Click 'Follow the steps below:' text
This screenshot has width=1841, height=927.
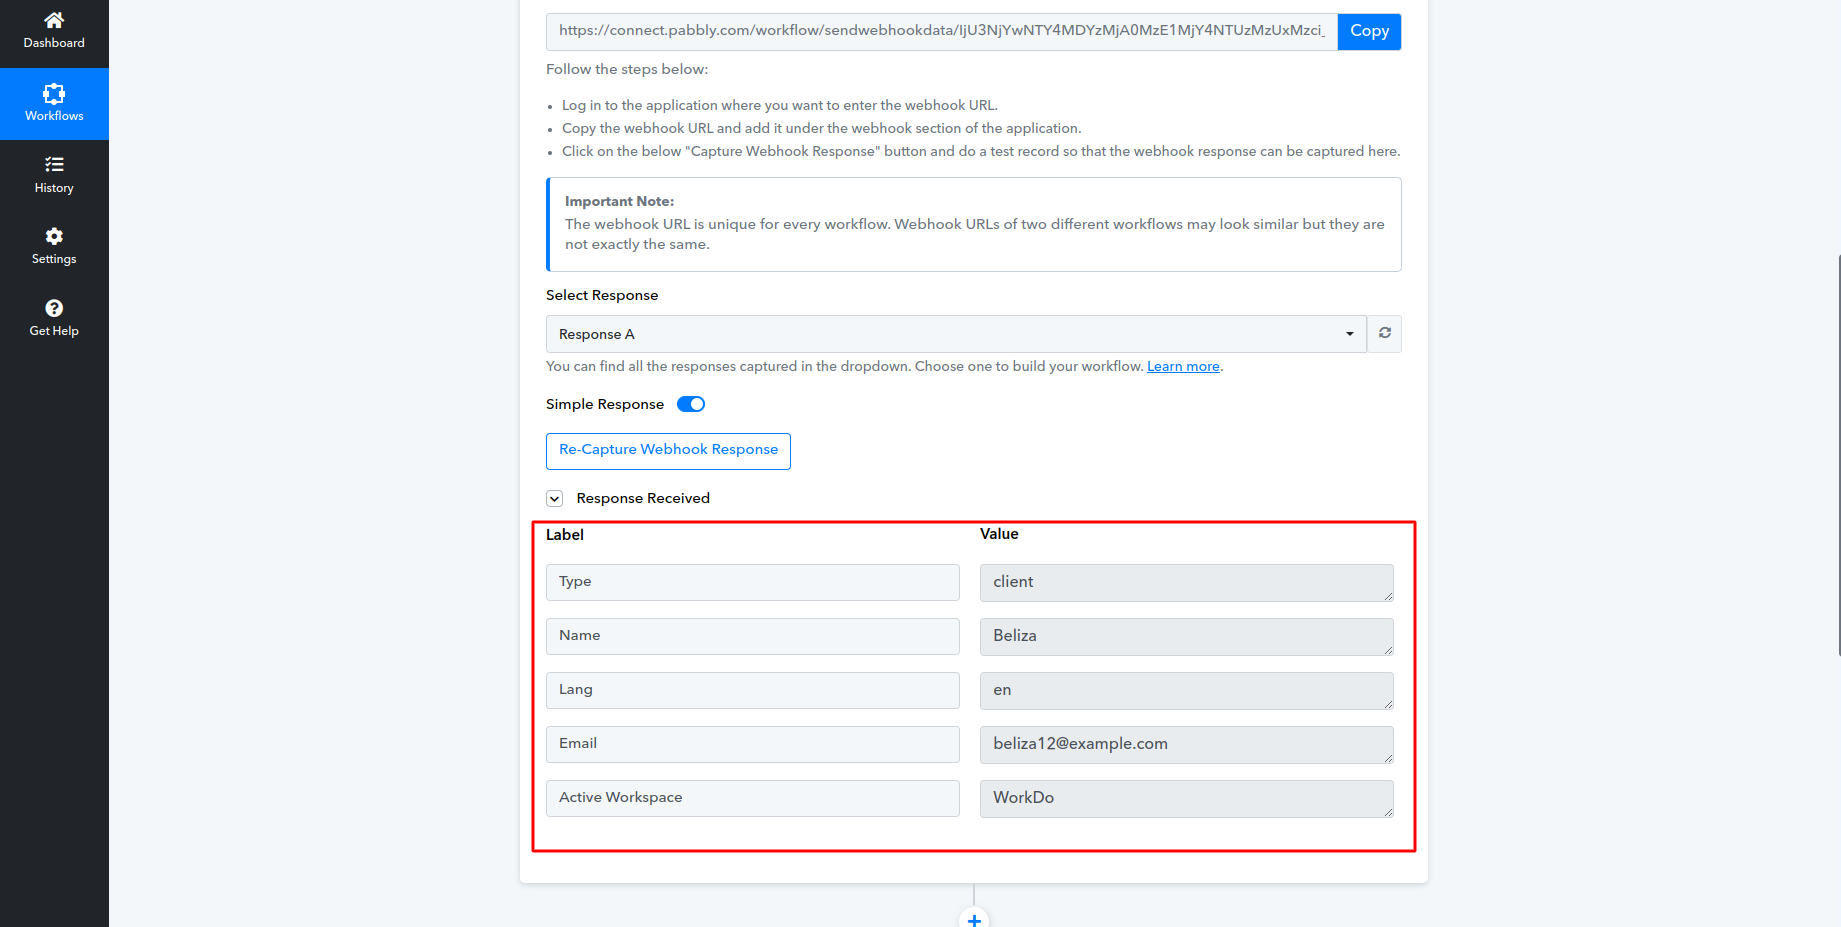point(627,69)
